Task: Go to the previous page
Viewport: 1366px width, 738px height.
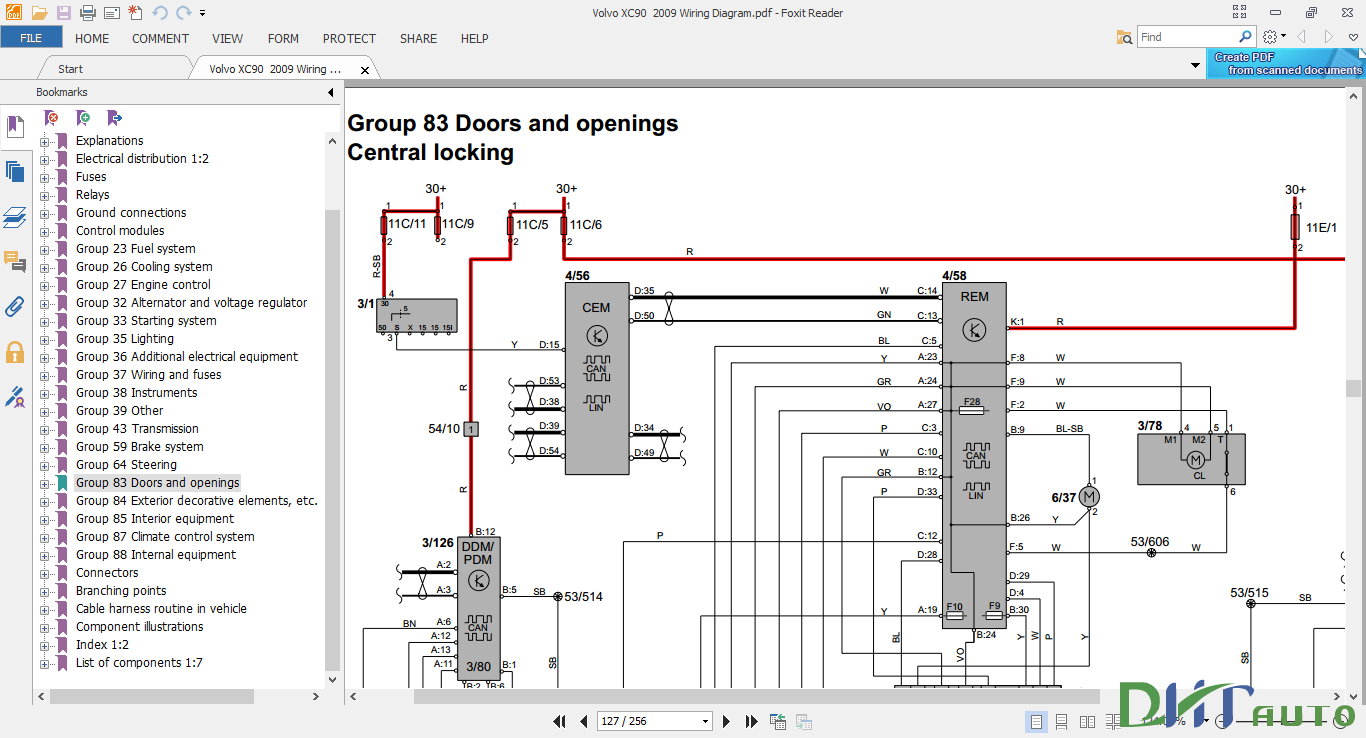Action: coord(584,721)
